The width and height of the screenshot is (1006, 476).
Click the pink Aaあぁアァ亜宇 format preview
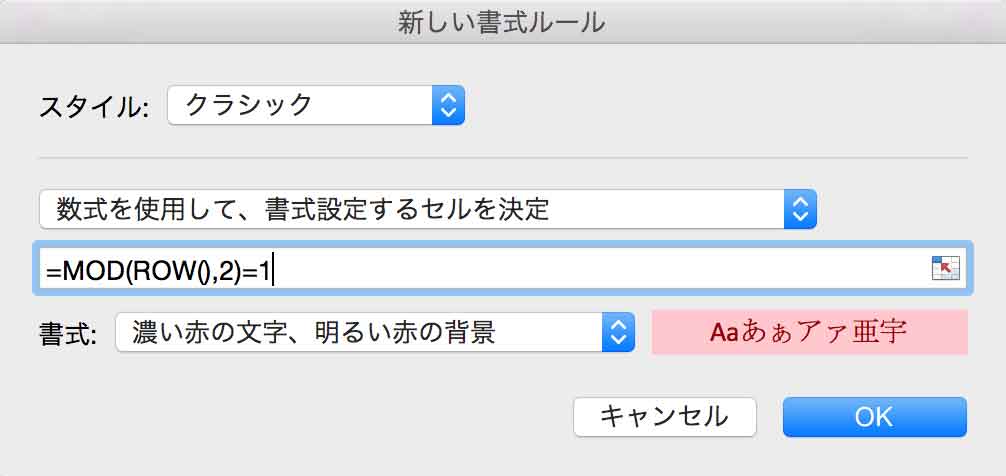click(809, 332)
